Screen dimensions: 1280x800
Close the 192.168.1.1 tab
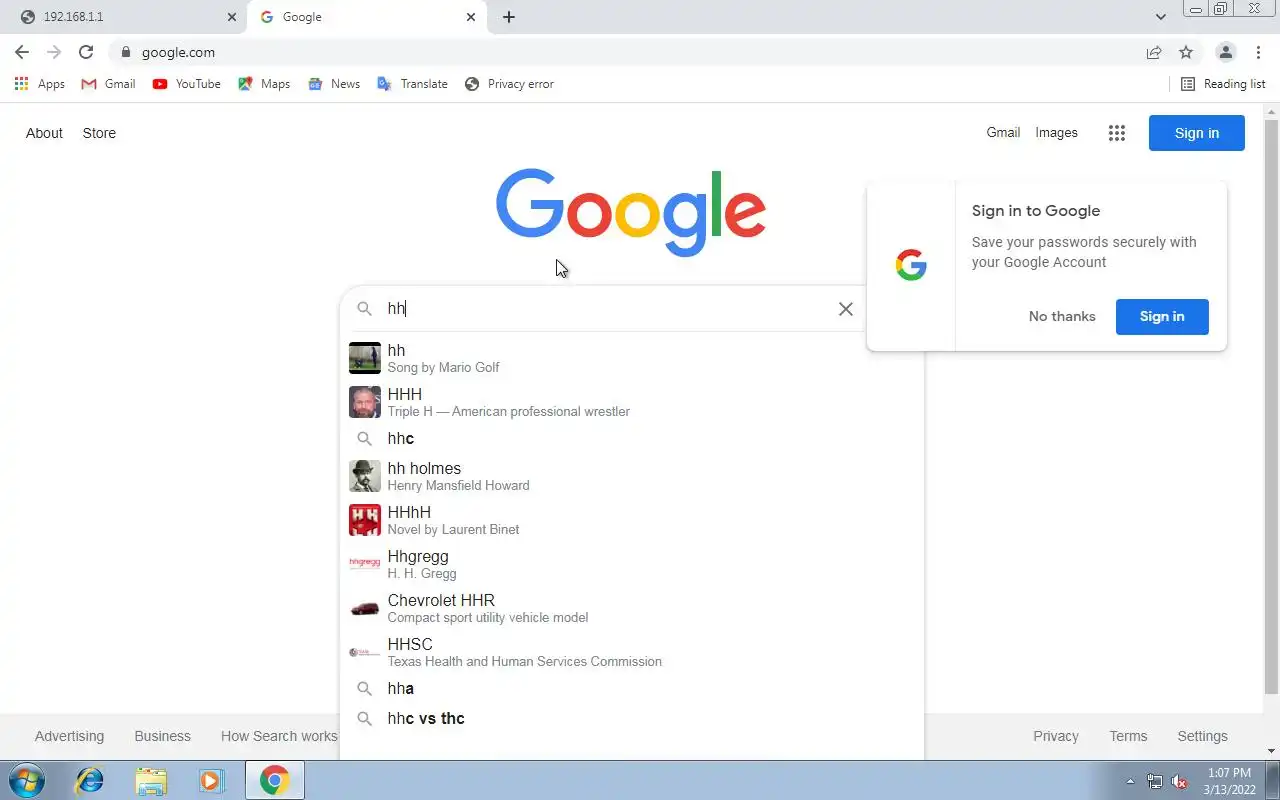[232, 17]
